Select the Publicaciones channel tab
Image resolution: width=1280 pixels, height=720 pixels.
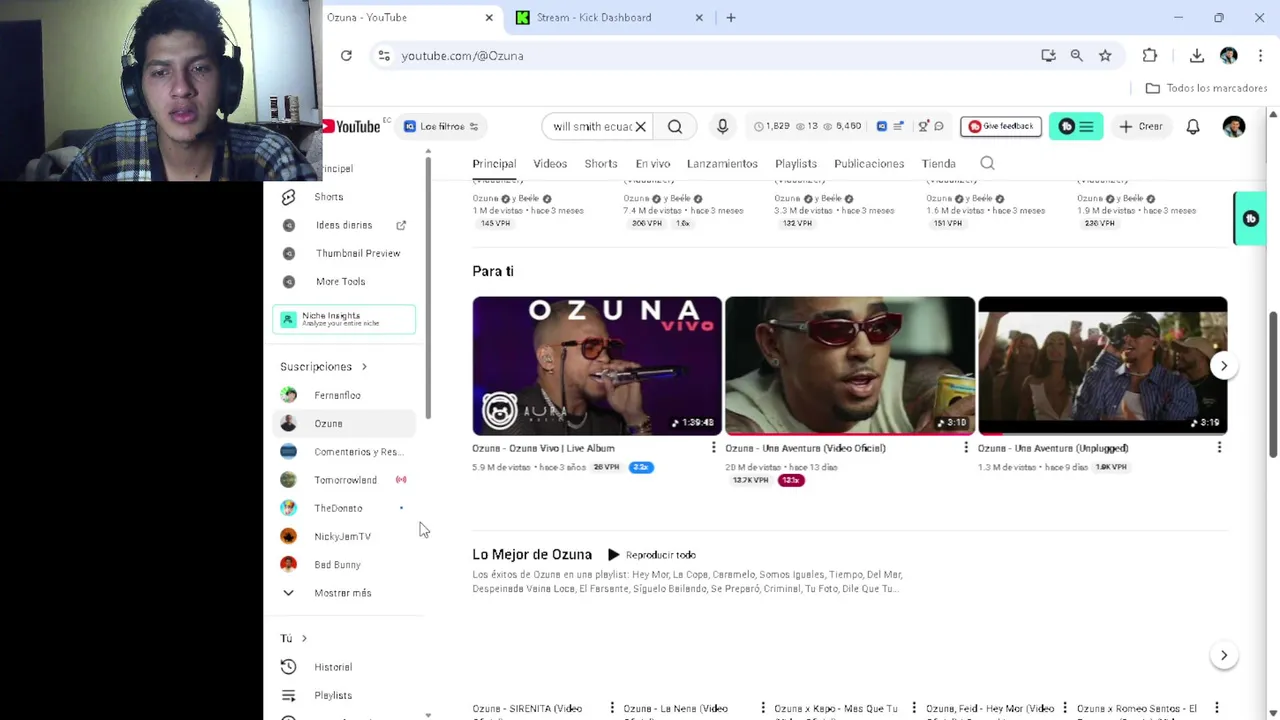pos(869,164)
